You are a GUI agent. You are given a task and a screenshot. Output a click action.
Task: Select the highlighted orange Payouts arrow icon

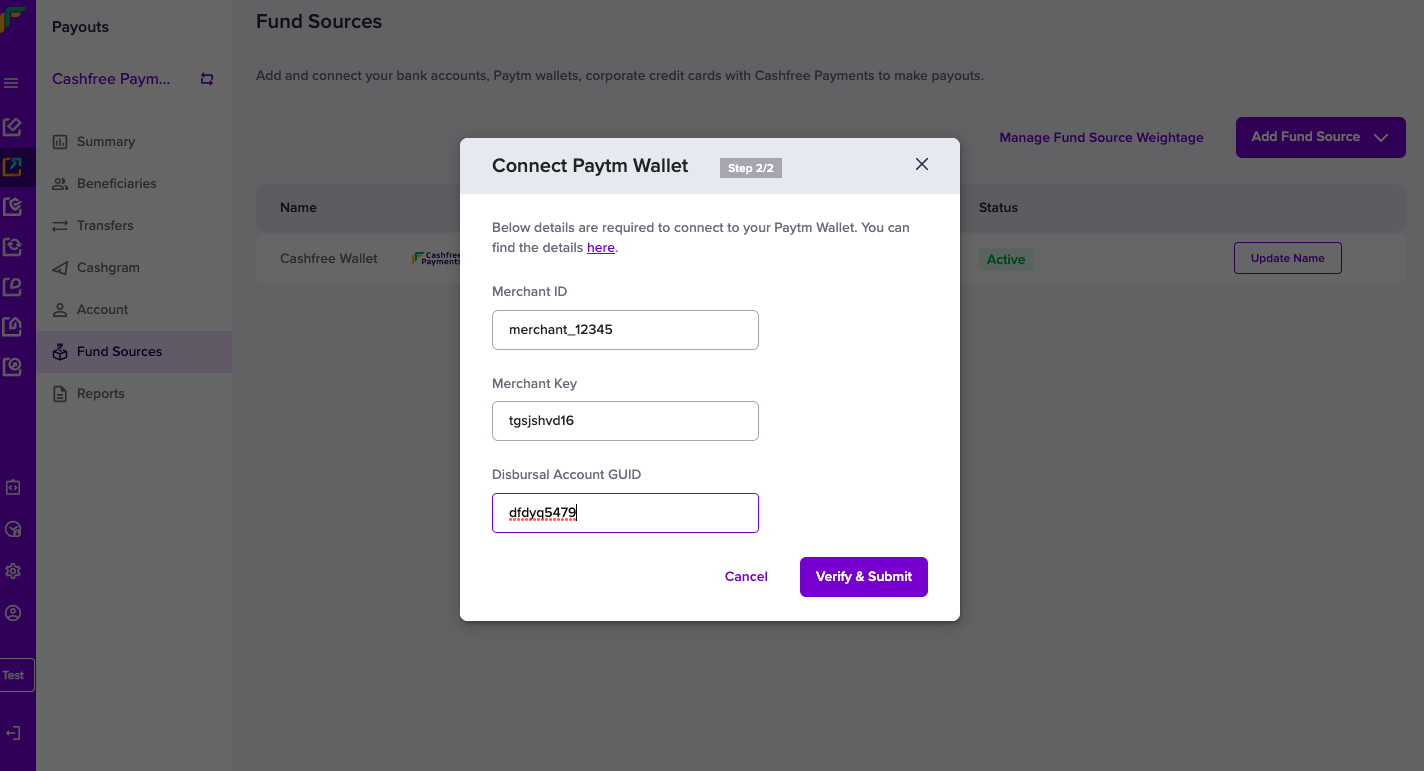pyautogui.click(x=12, y=167)
